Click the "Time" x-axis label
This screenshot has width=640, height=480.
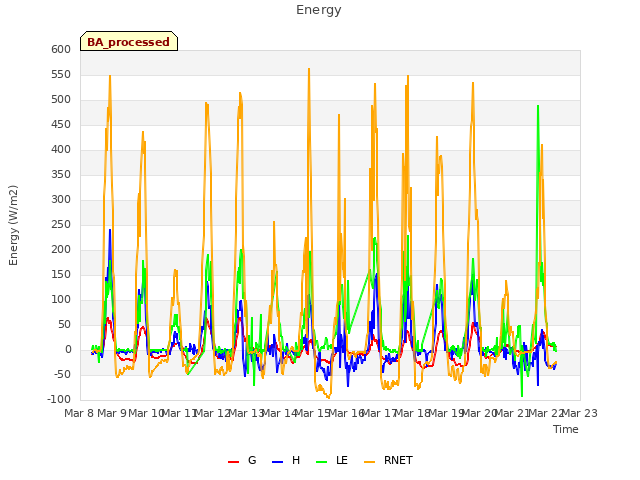click(x=566, y=429)
